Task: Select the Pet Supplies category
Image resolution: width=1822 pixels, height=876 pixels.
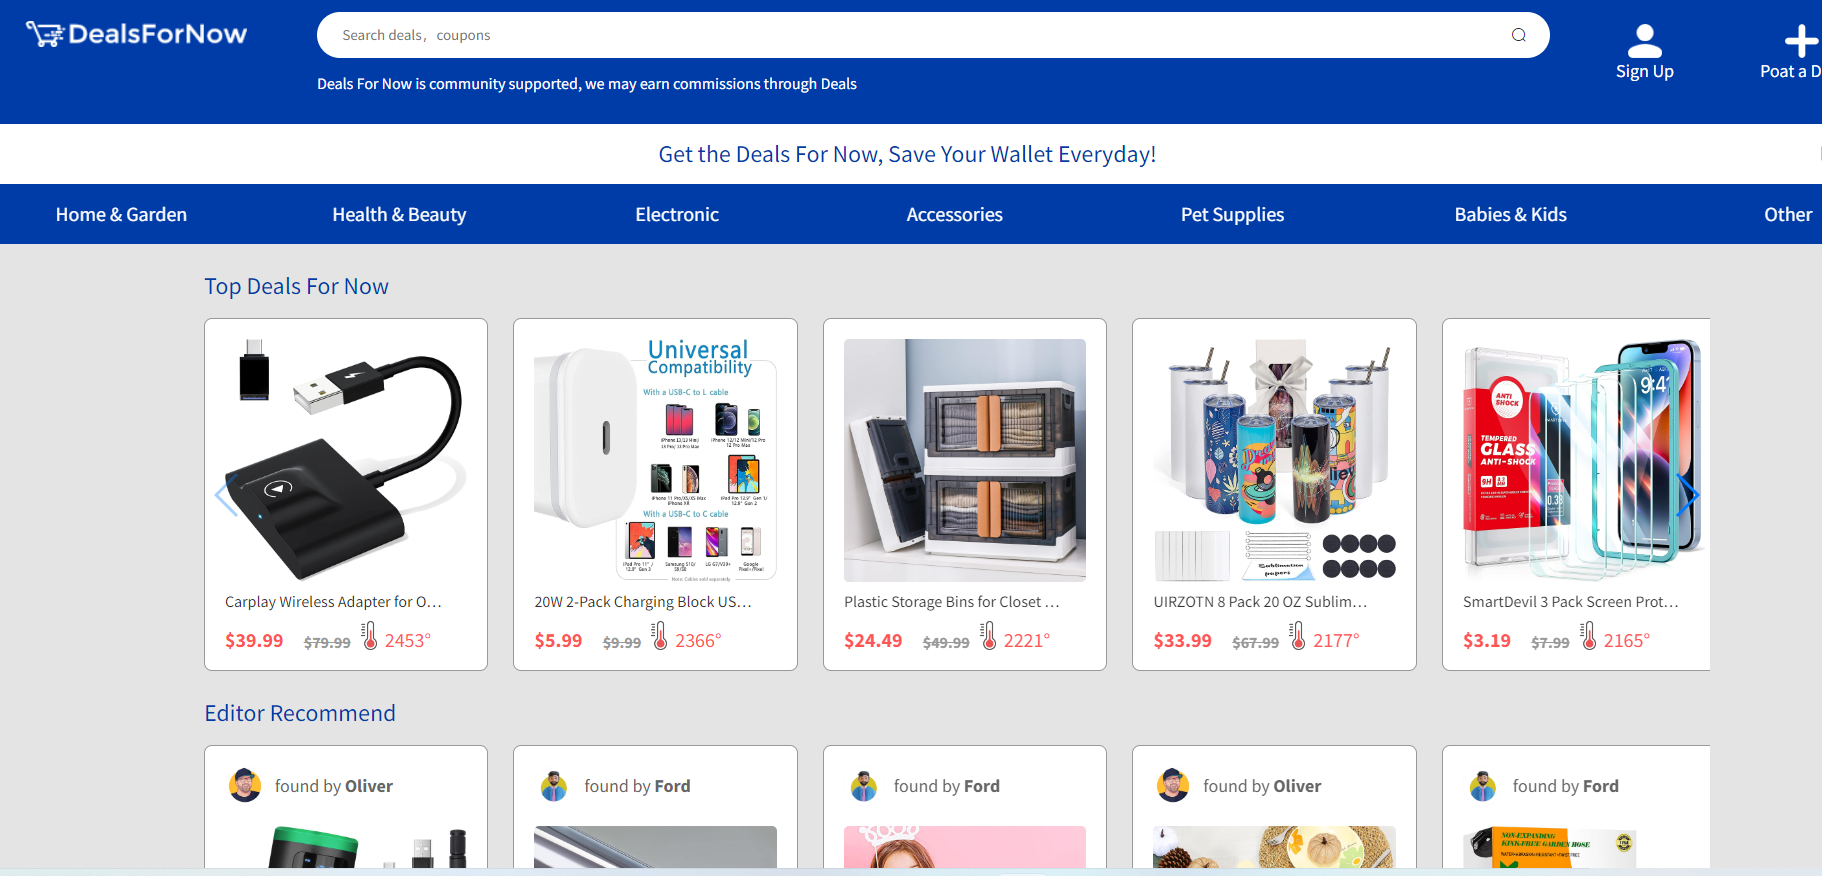Action: [x=1232, y=214]
